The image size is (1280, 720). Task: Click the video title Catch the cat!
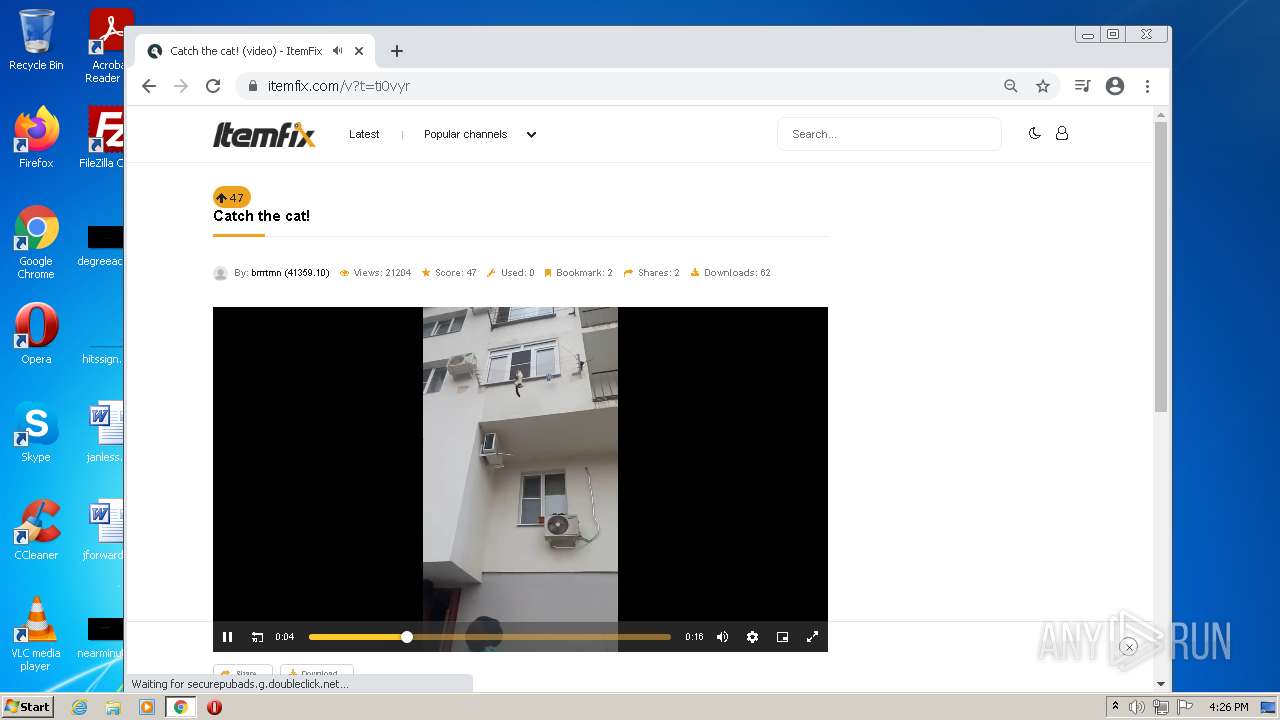[261, 216]
